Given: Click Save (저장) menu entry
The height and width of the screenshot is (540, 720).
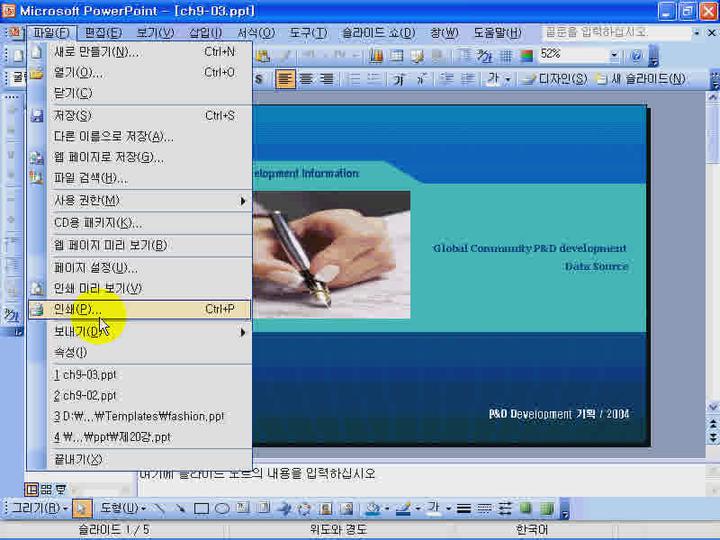Looking at the screenshot, I should pos(139,115).
